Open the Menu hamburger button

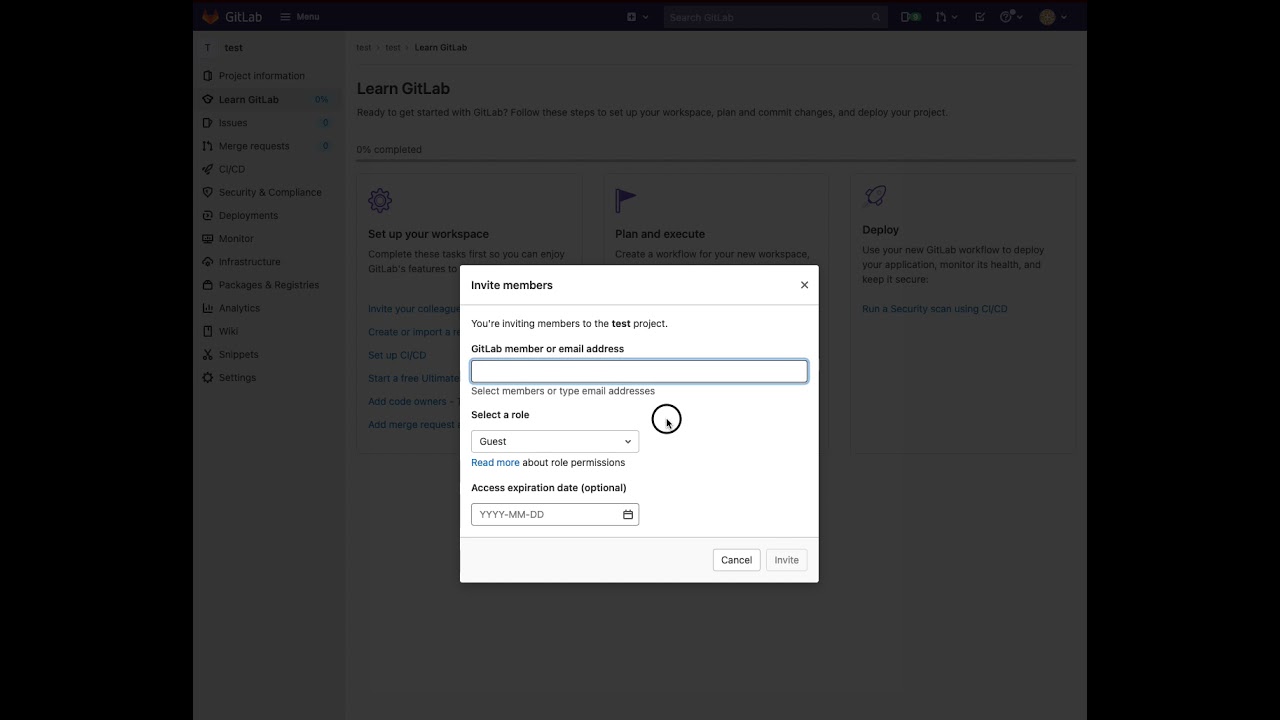click(x=300, y=17)
